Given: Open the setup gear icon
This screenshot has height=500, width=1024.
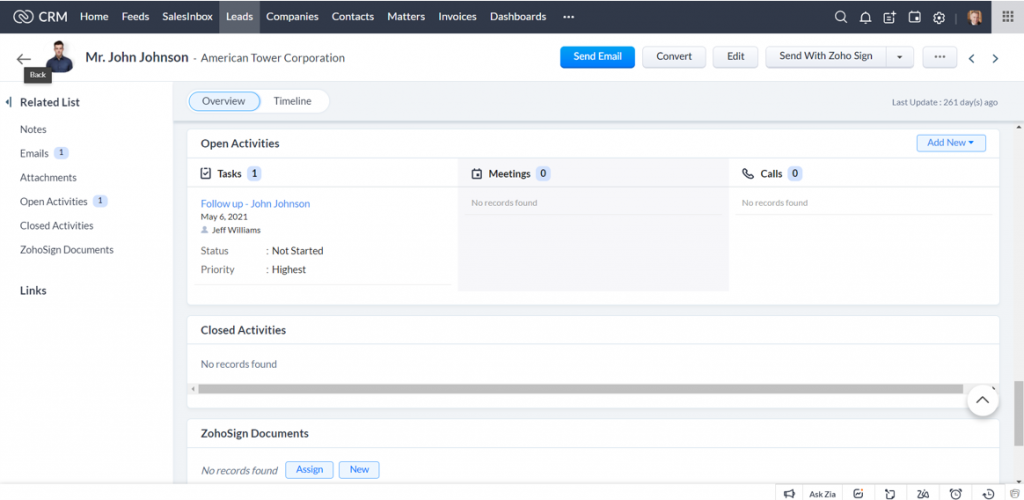Looking at the screenshot, I should click(939, 18).
